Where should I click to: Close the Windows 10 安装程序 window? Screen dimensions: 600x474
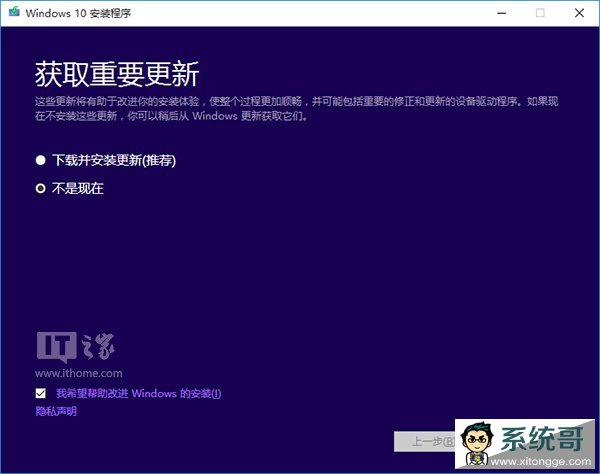[x=579, y=13]
